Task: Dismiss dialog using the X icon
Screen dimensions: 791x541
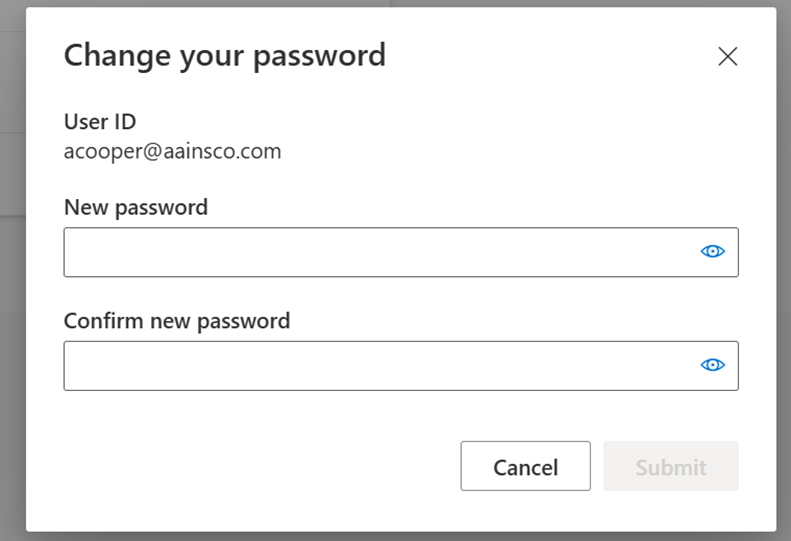Action: [727, 57]
